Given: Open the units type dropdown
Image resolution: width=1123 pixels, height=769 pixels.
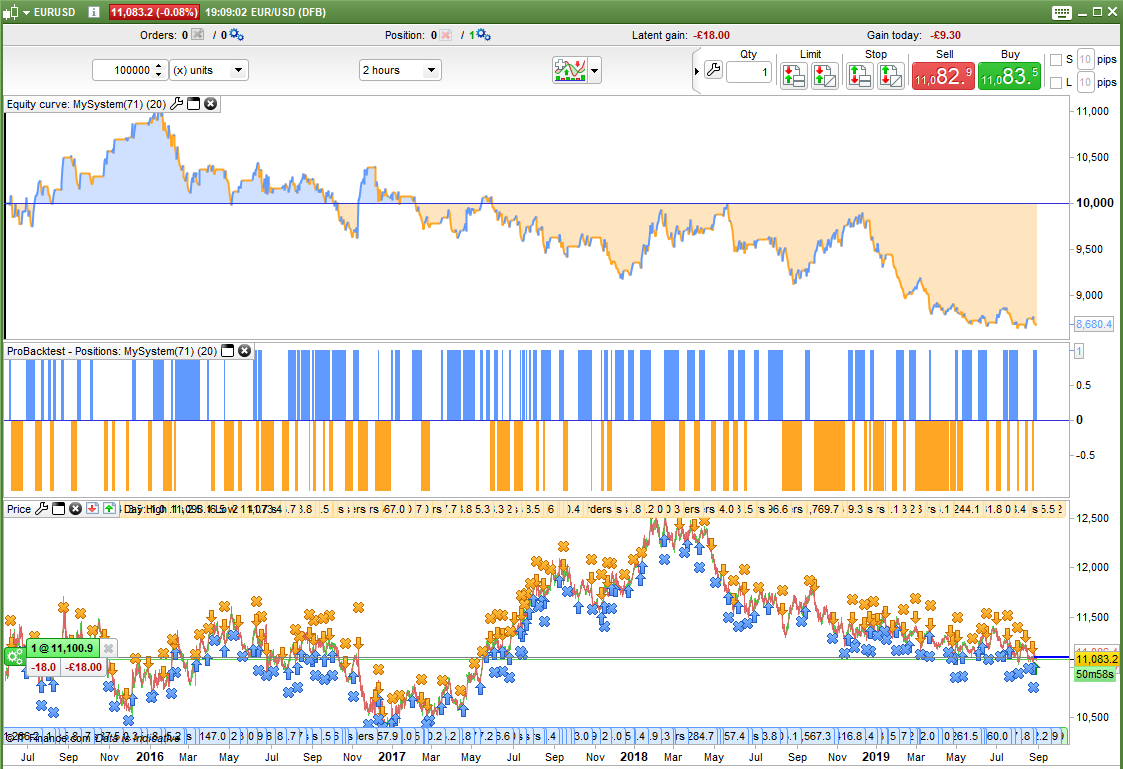Looking at the screenshot, I should click(208, 70).
